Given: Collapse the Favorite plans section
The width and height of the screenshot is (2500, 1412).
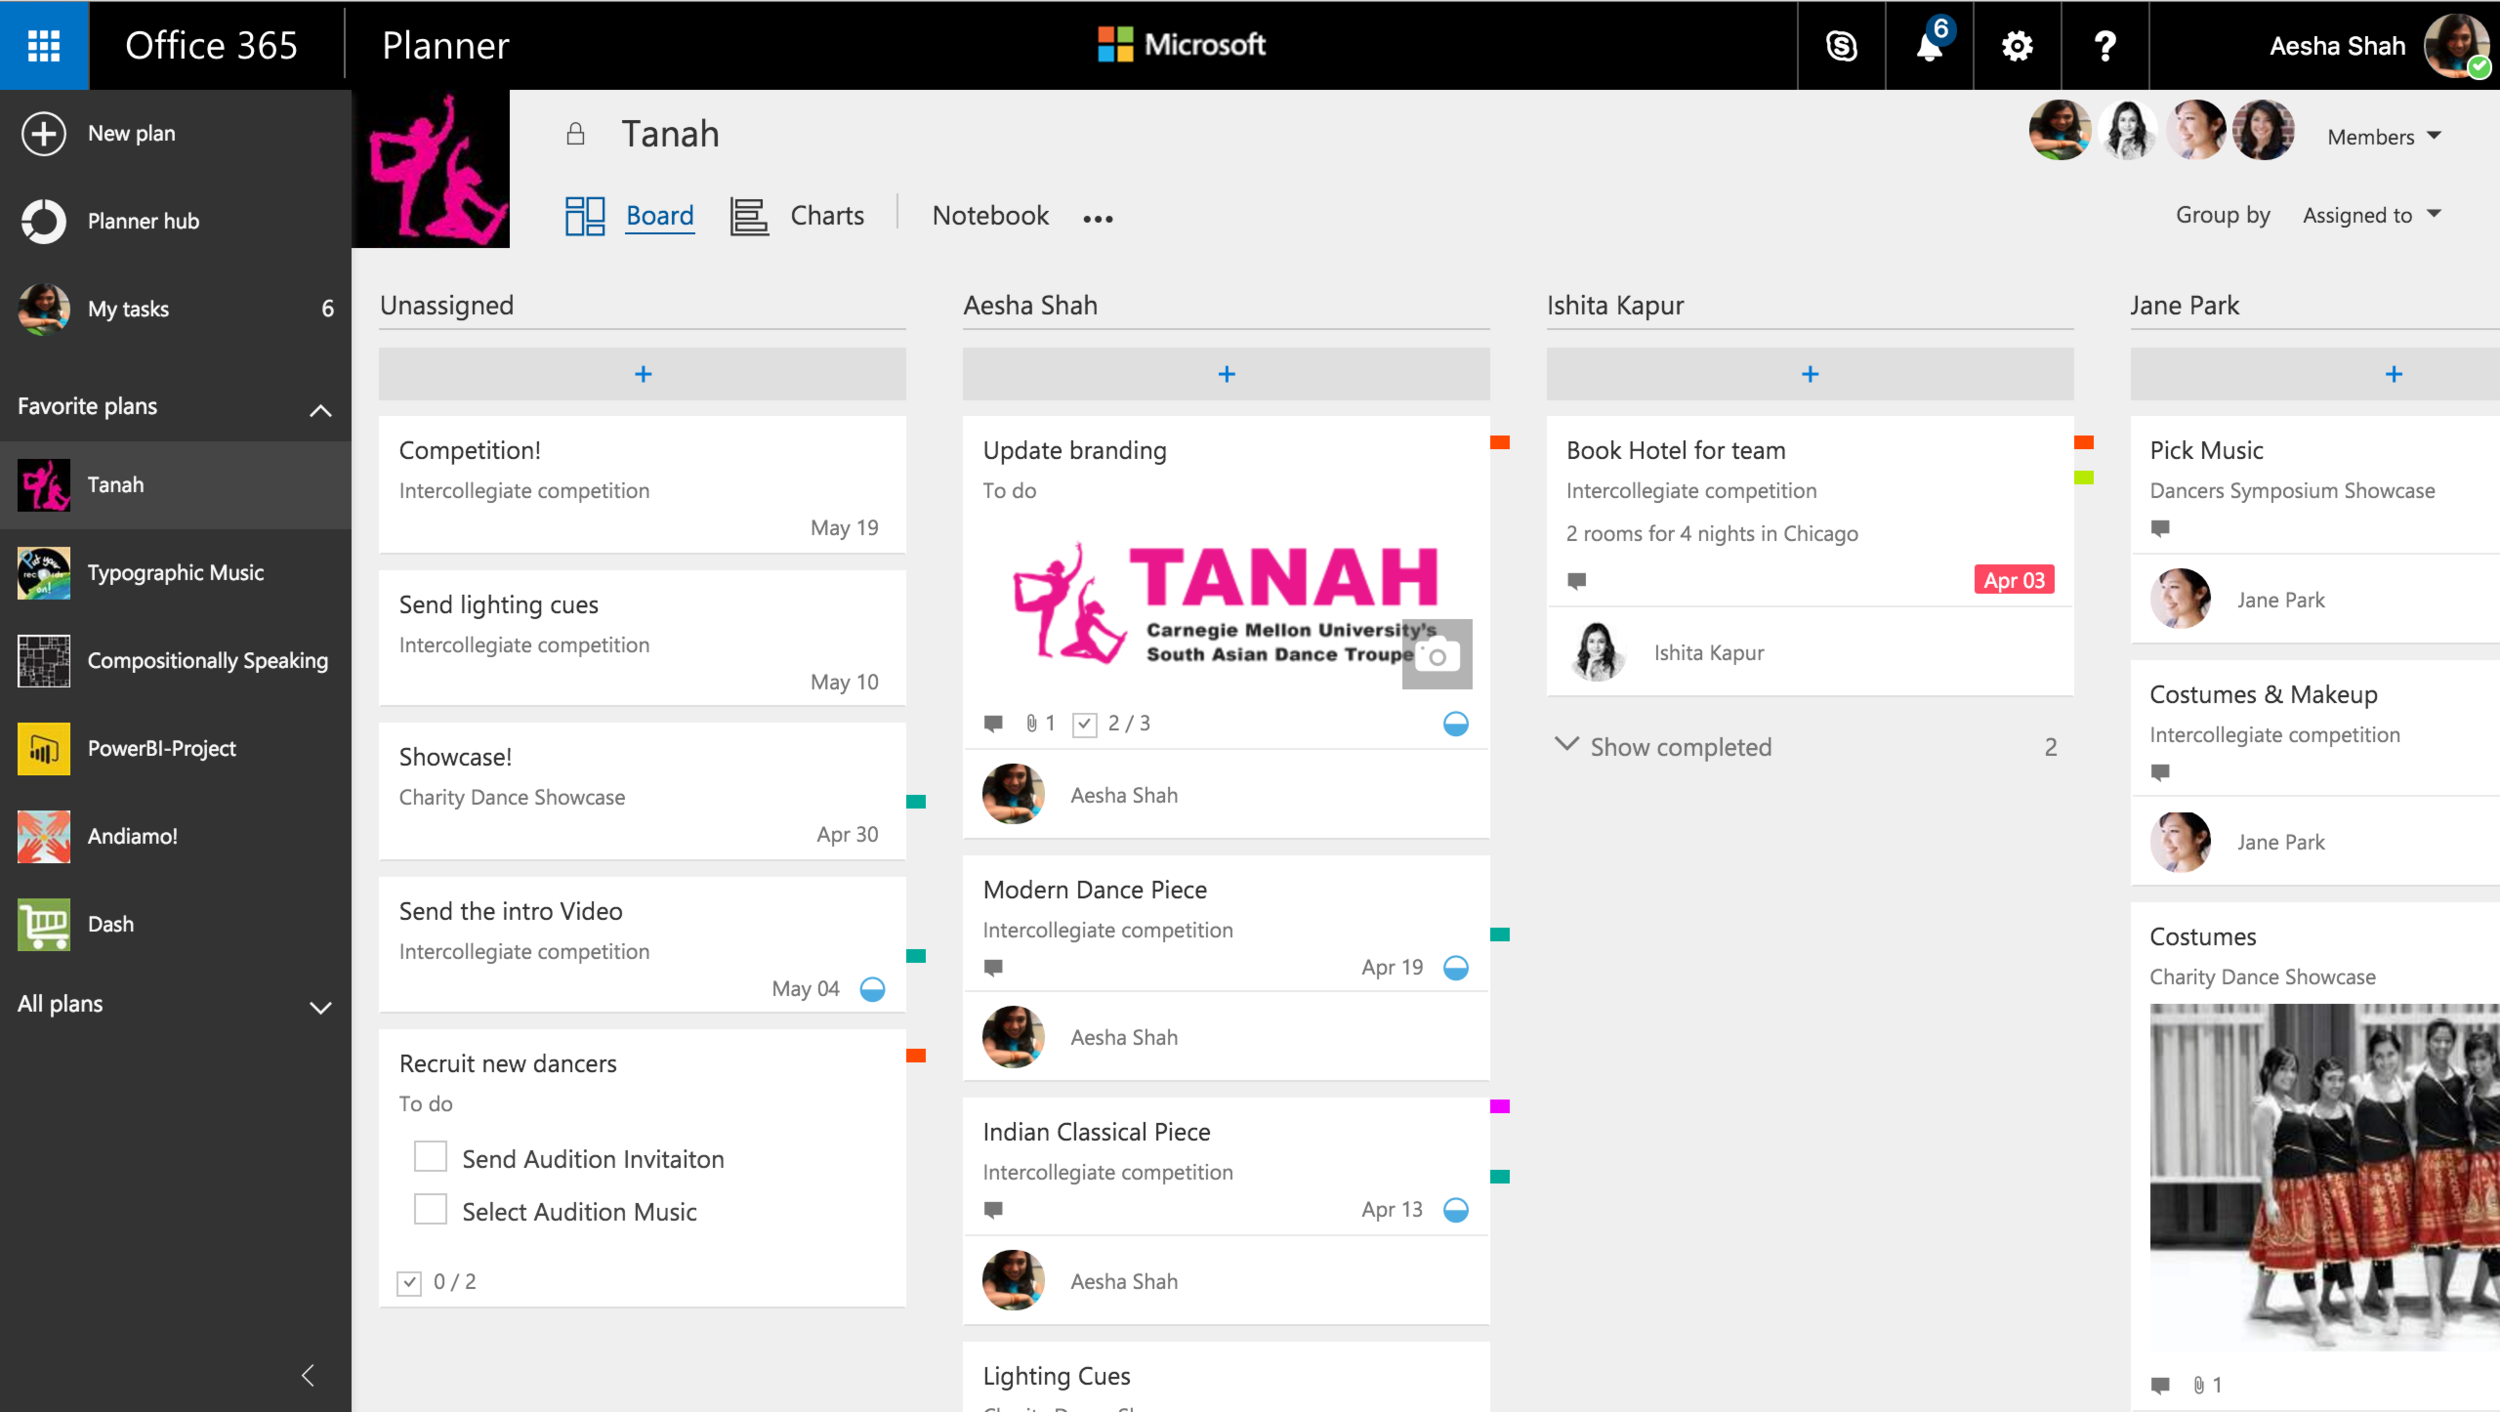Looking at the screenshot, I should pos(320,409).
